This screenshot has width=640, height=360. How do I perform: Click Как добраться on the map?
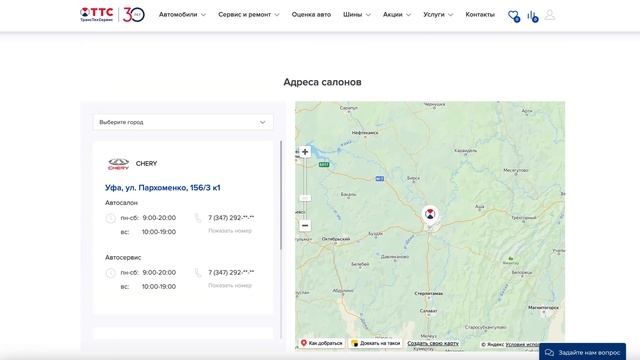322,343
